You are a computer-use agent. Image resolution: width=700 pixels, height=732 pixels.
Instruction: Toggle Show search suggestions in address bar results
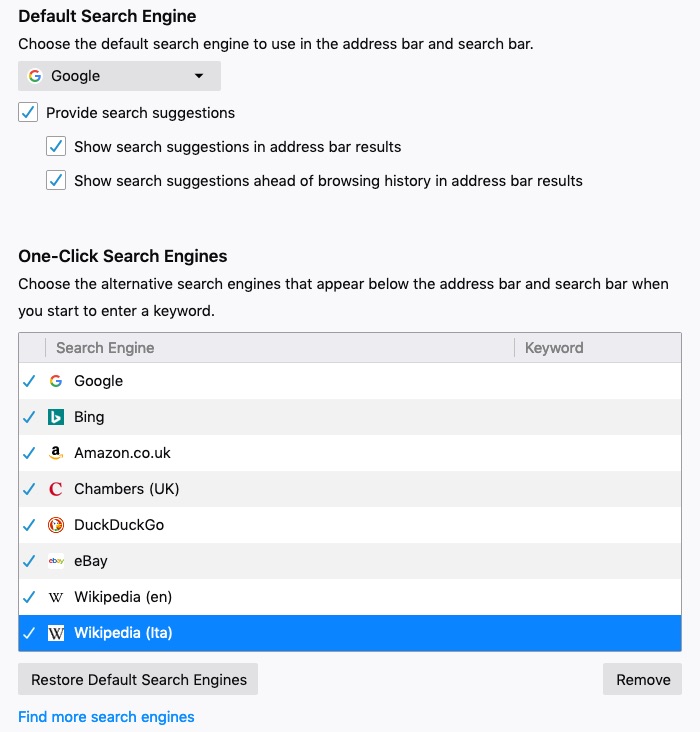pos(56,146)
